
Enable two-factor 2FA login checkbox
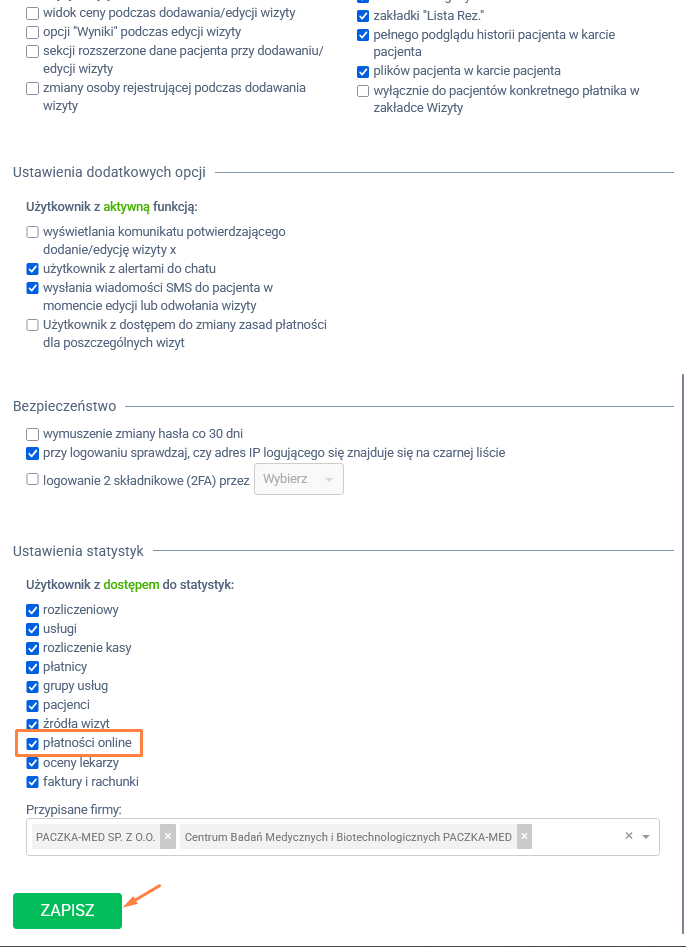coord(33,480)
